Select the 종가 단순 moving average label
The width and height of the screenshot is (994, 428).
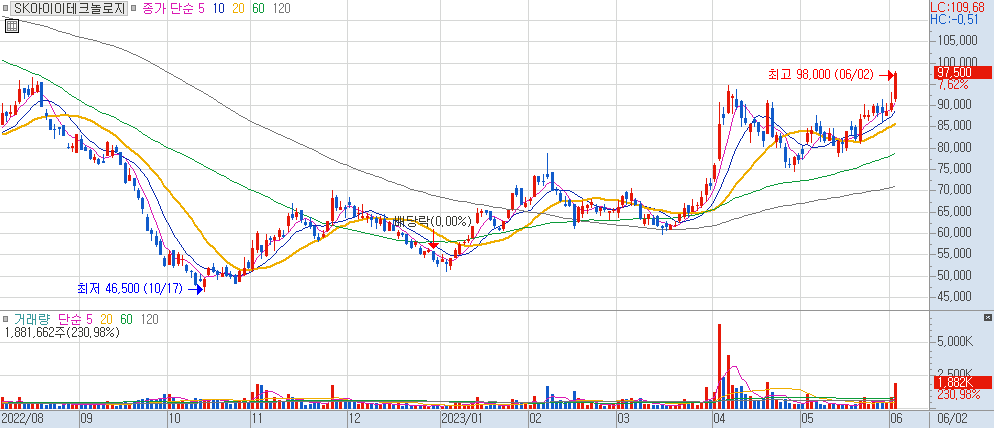[168, 8]
